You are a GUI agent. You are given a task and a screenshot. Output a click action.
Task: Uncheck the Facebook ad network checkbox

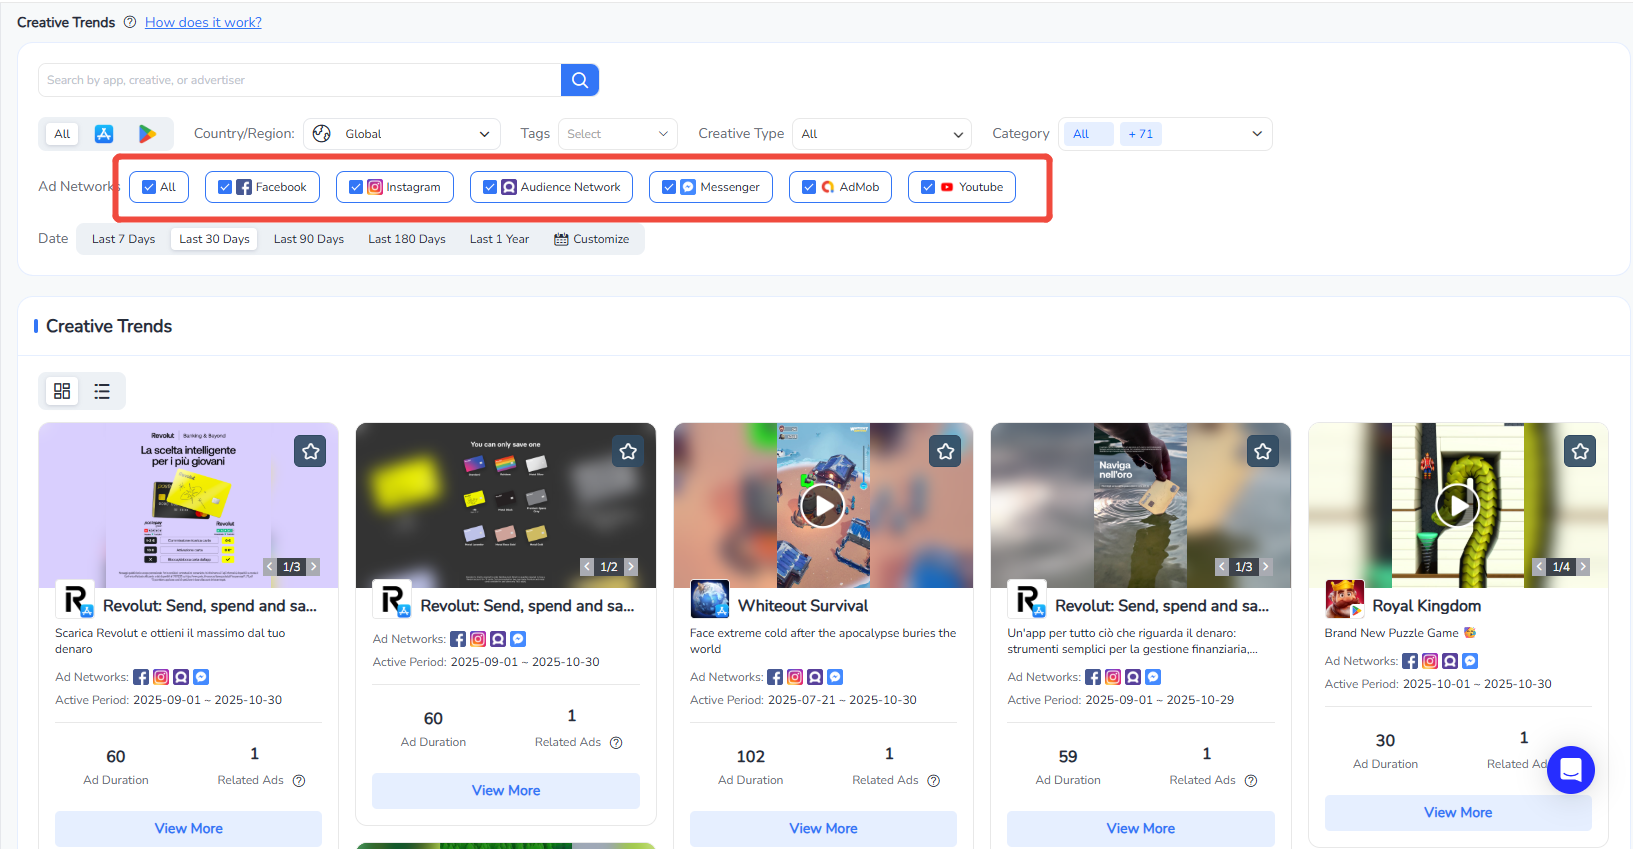(225, 187)
